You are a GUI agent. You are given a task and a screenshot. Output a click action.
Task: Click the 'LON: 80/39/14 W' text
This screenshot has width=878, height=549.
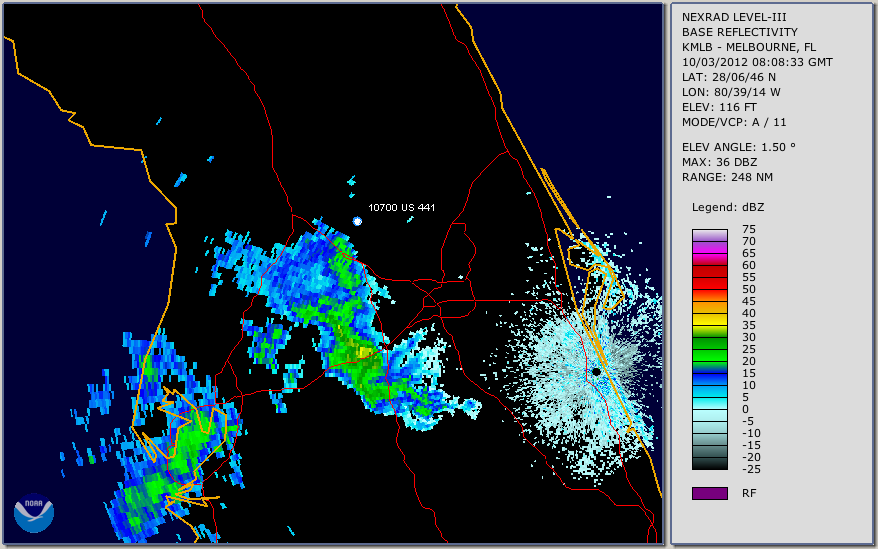[731, 92]
